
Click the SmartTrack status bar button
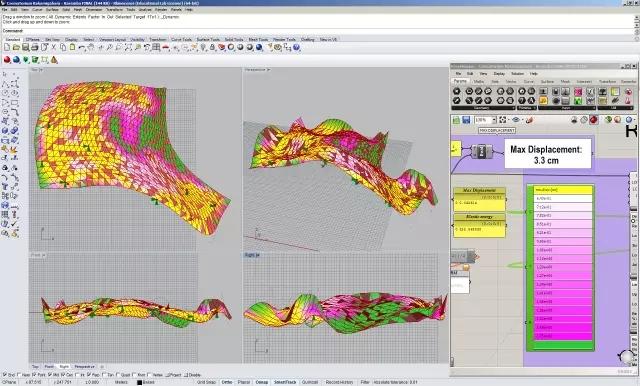click(285, 382)
